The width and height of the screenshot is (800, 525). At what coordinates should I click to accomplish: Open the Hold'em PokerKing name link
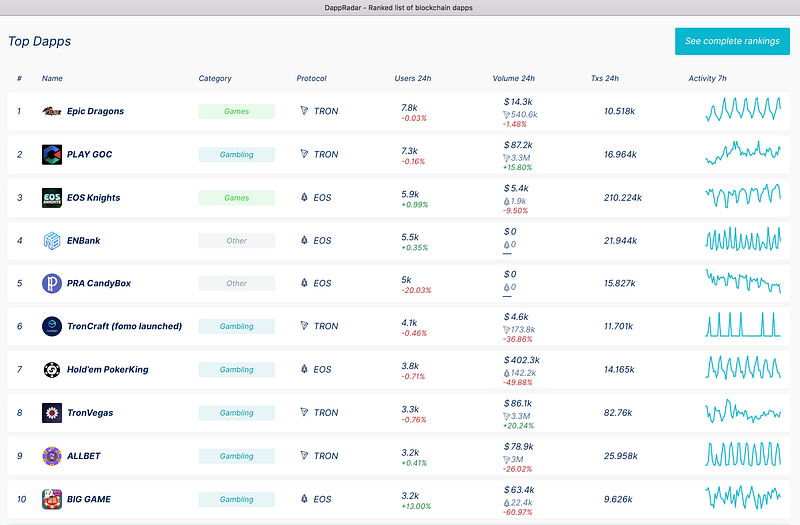tap(108, 369)
